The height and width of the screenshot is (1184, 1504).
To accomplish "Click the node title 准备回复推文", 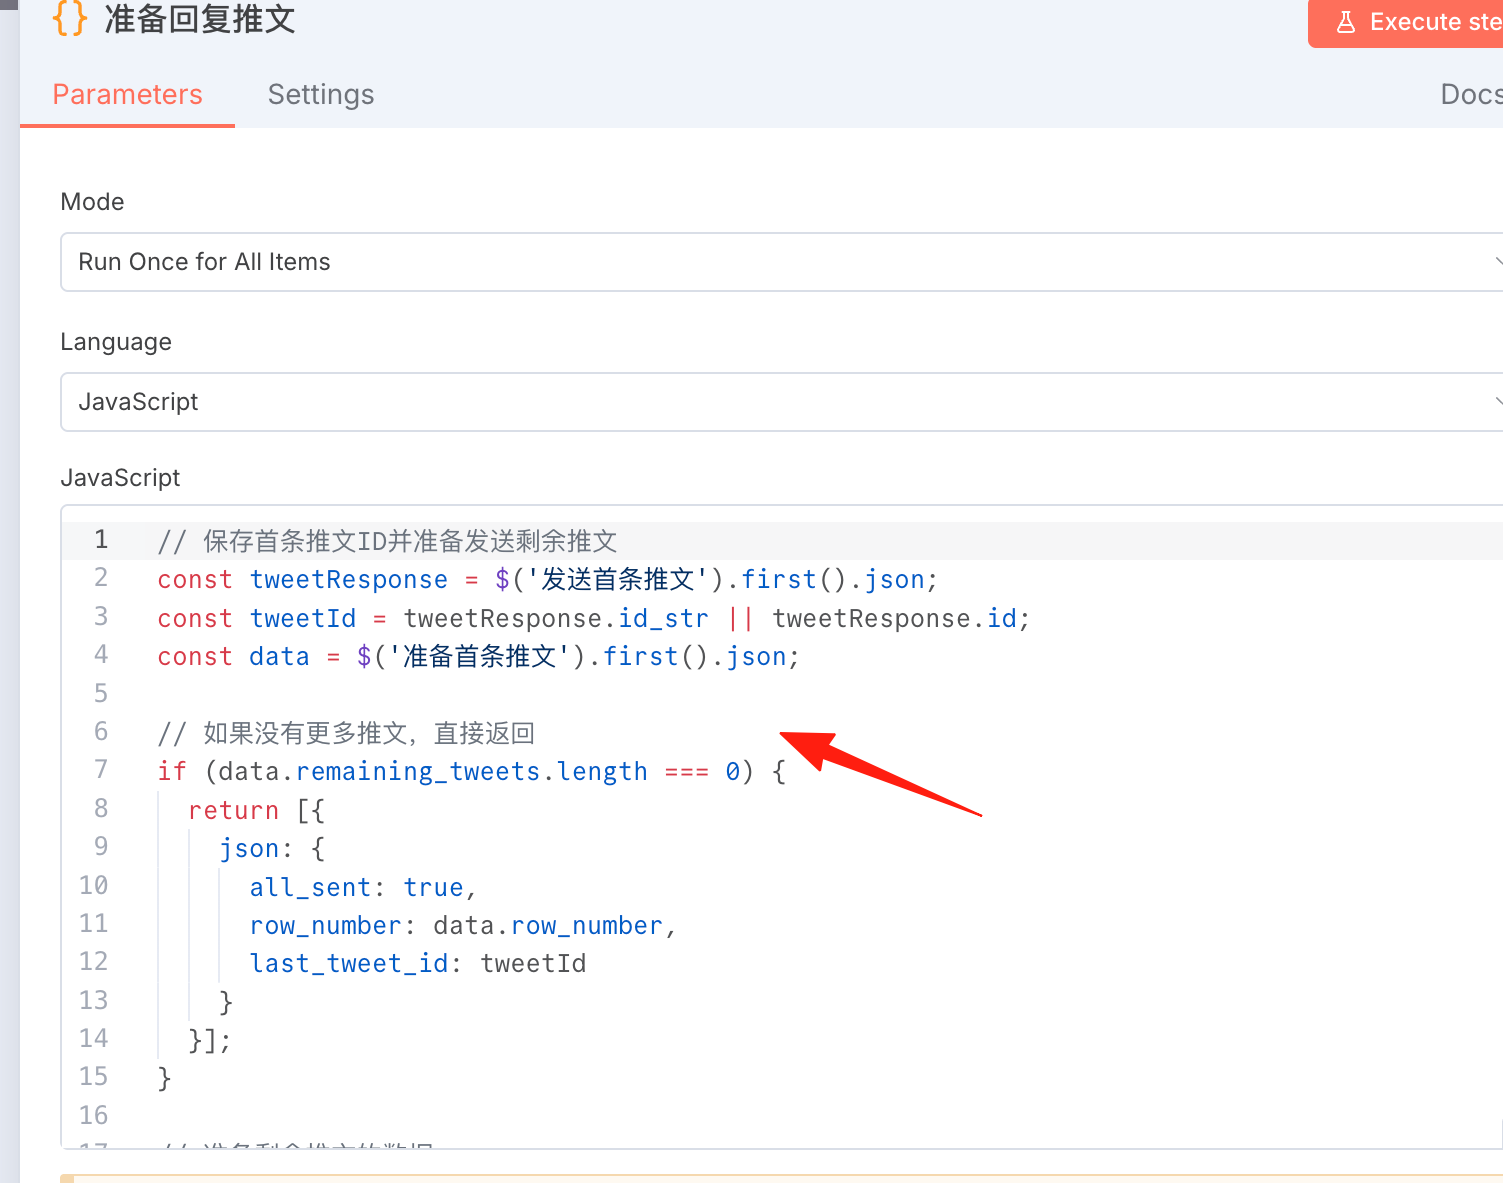I will point(200,18).
